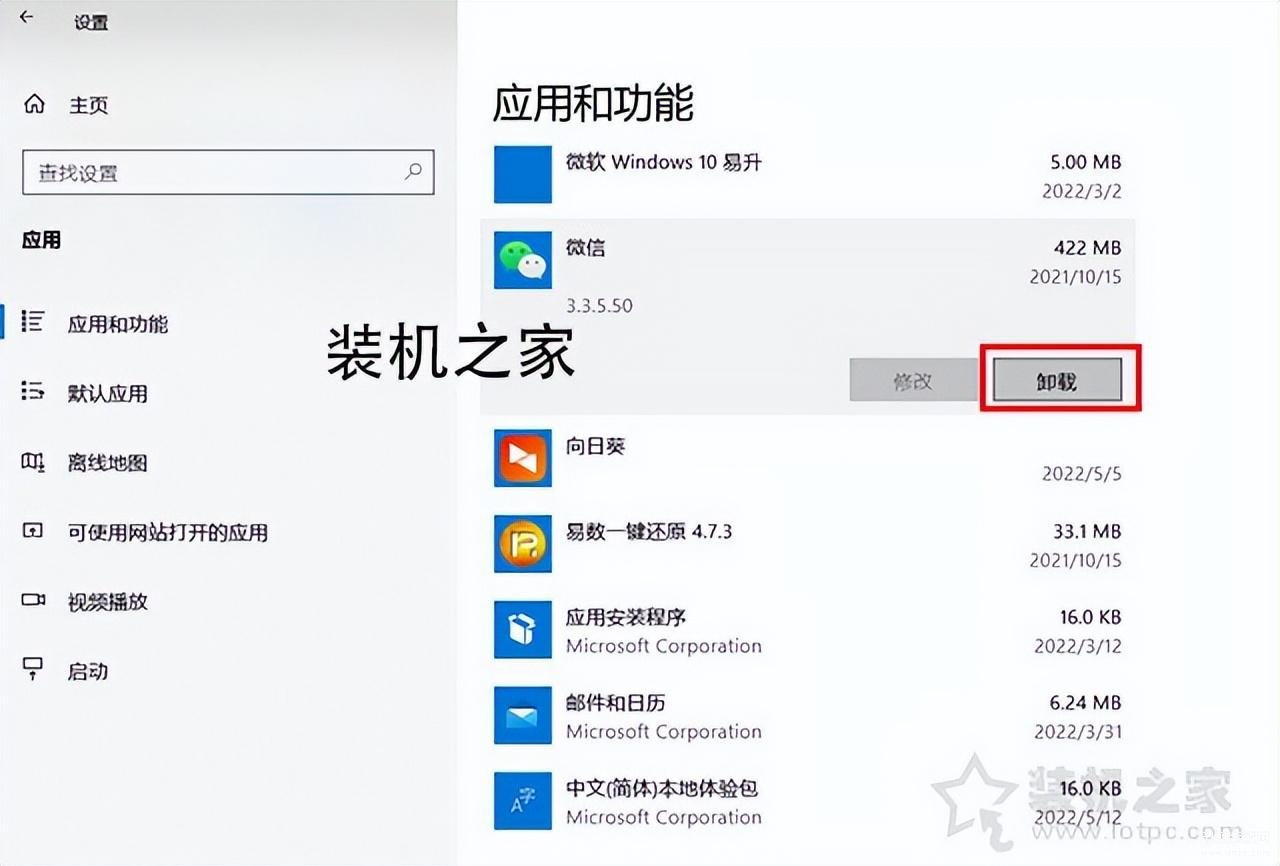Switch to 默认应用 section
The image size is (1280, 866).
(108, 393)
